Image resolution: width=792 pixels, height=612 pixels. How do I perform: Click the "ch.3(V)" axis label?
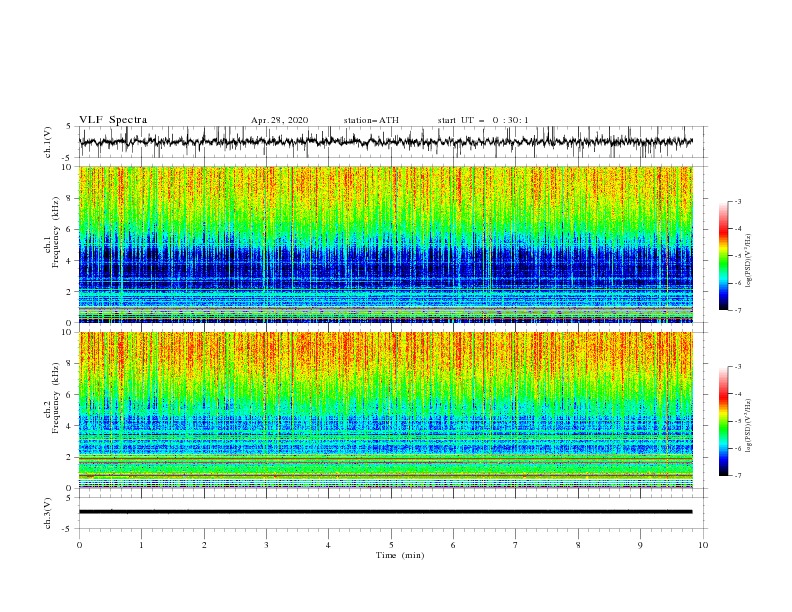(48, 513)
